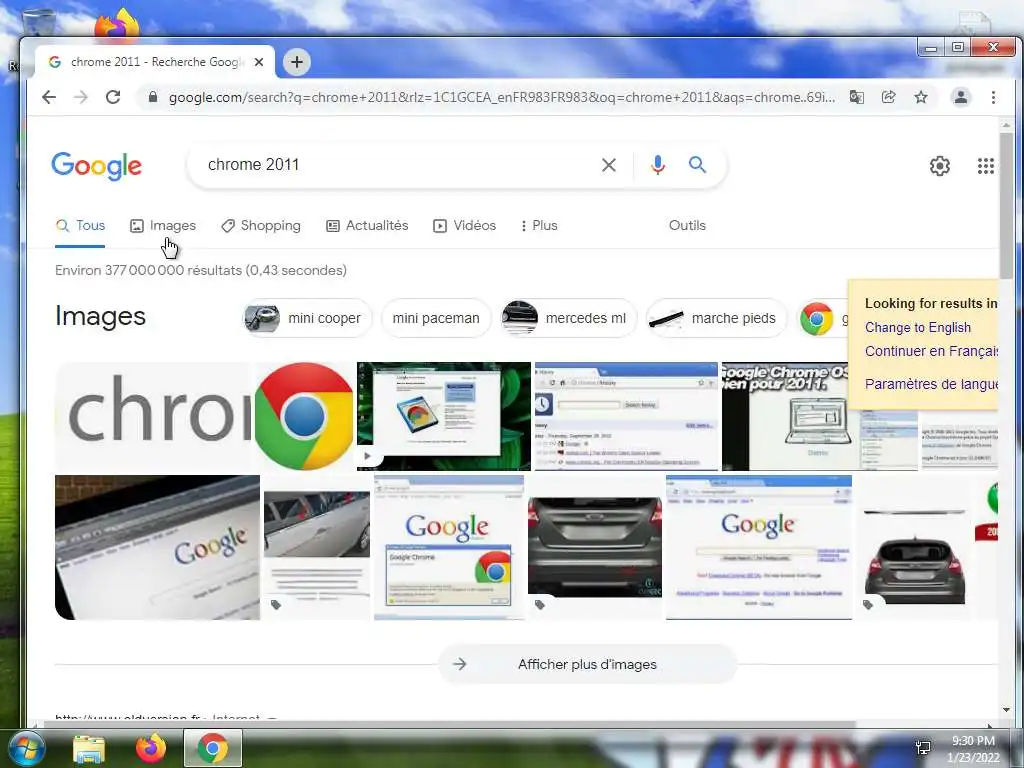1024x768 pixels.
Task: Click the share page icon in address bar
Action: (x=888, y=97)
